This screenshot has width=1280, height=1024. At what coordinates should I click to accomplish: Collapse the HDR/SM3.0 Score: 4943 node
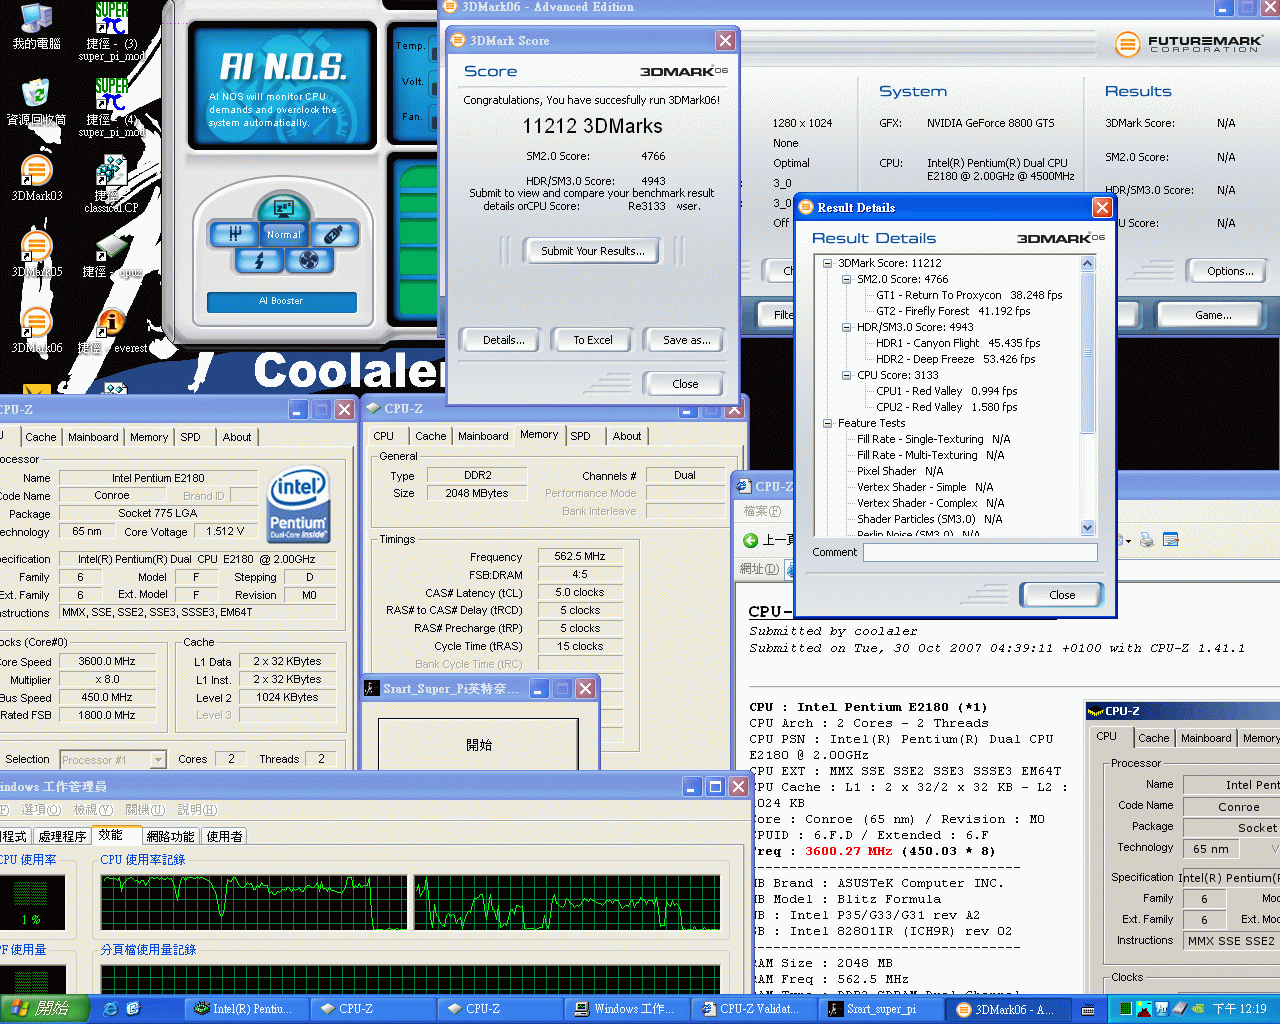(x=846, y=327)
